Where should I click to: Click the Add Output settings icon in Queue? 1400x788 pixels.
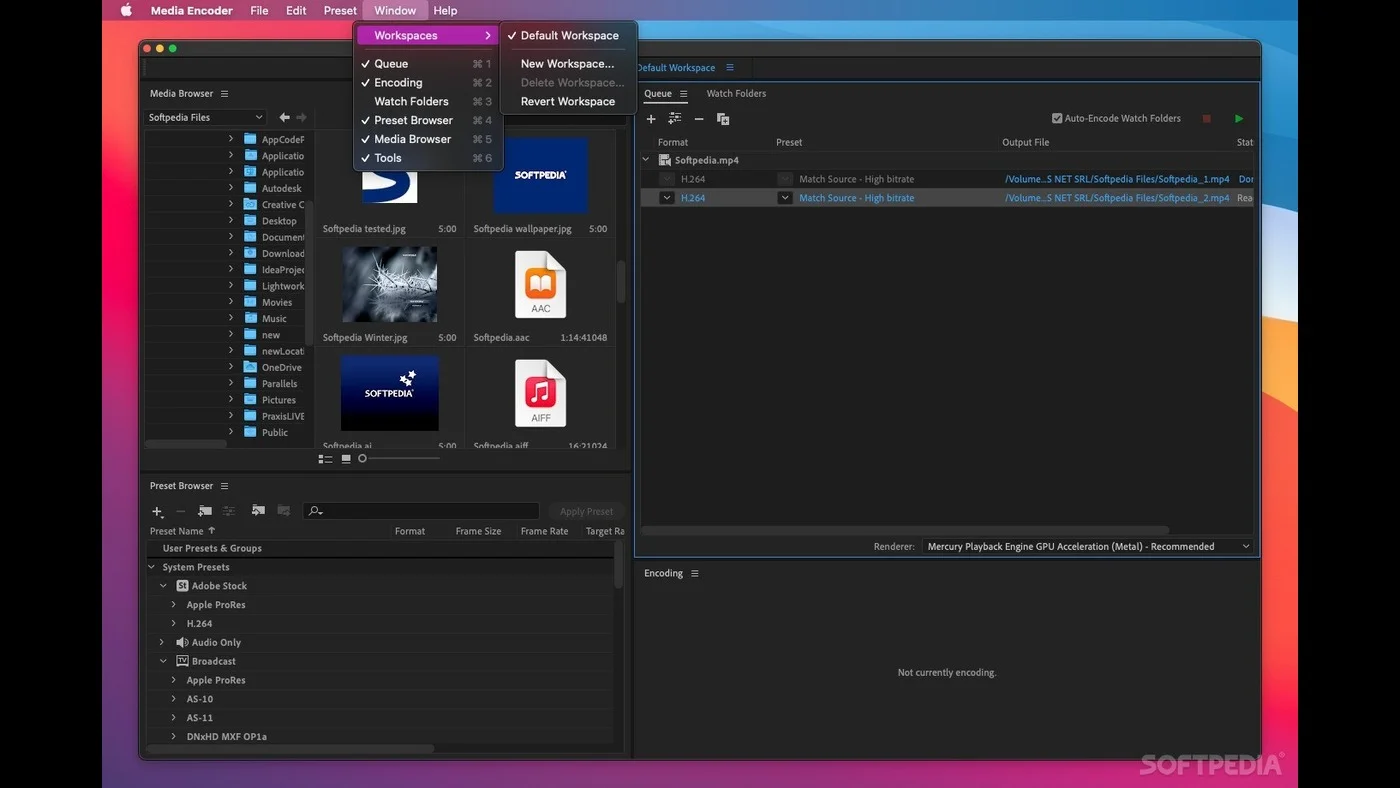675,119
